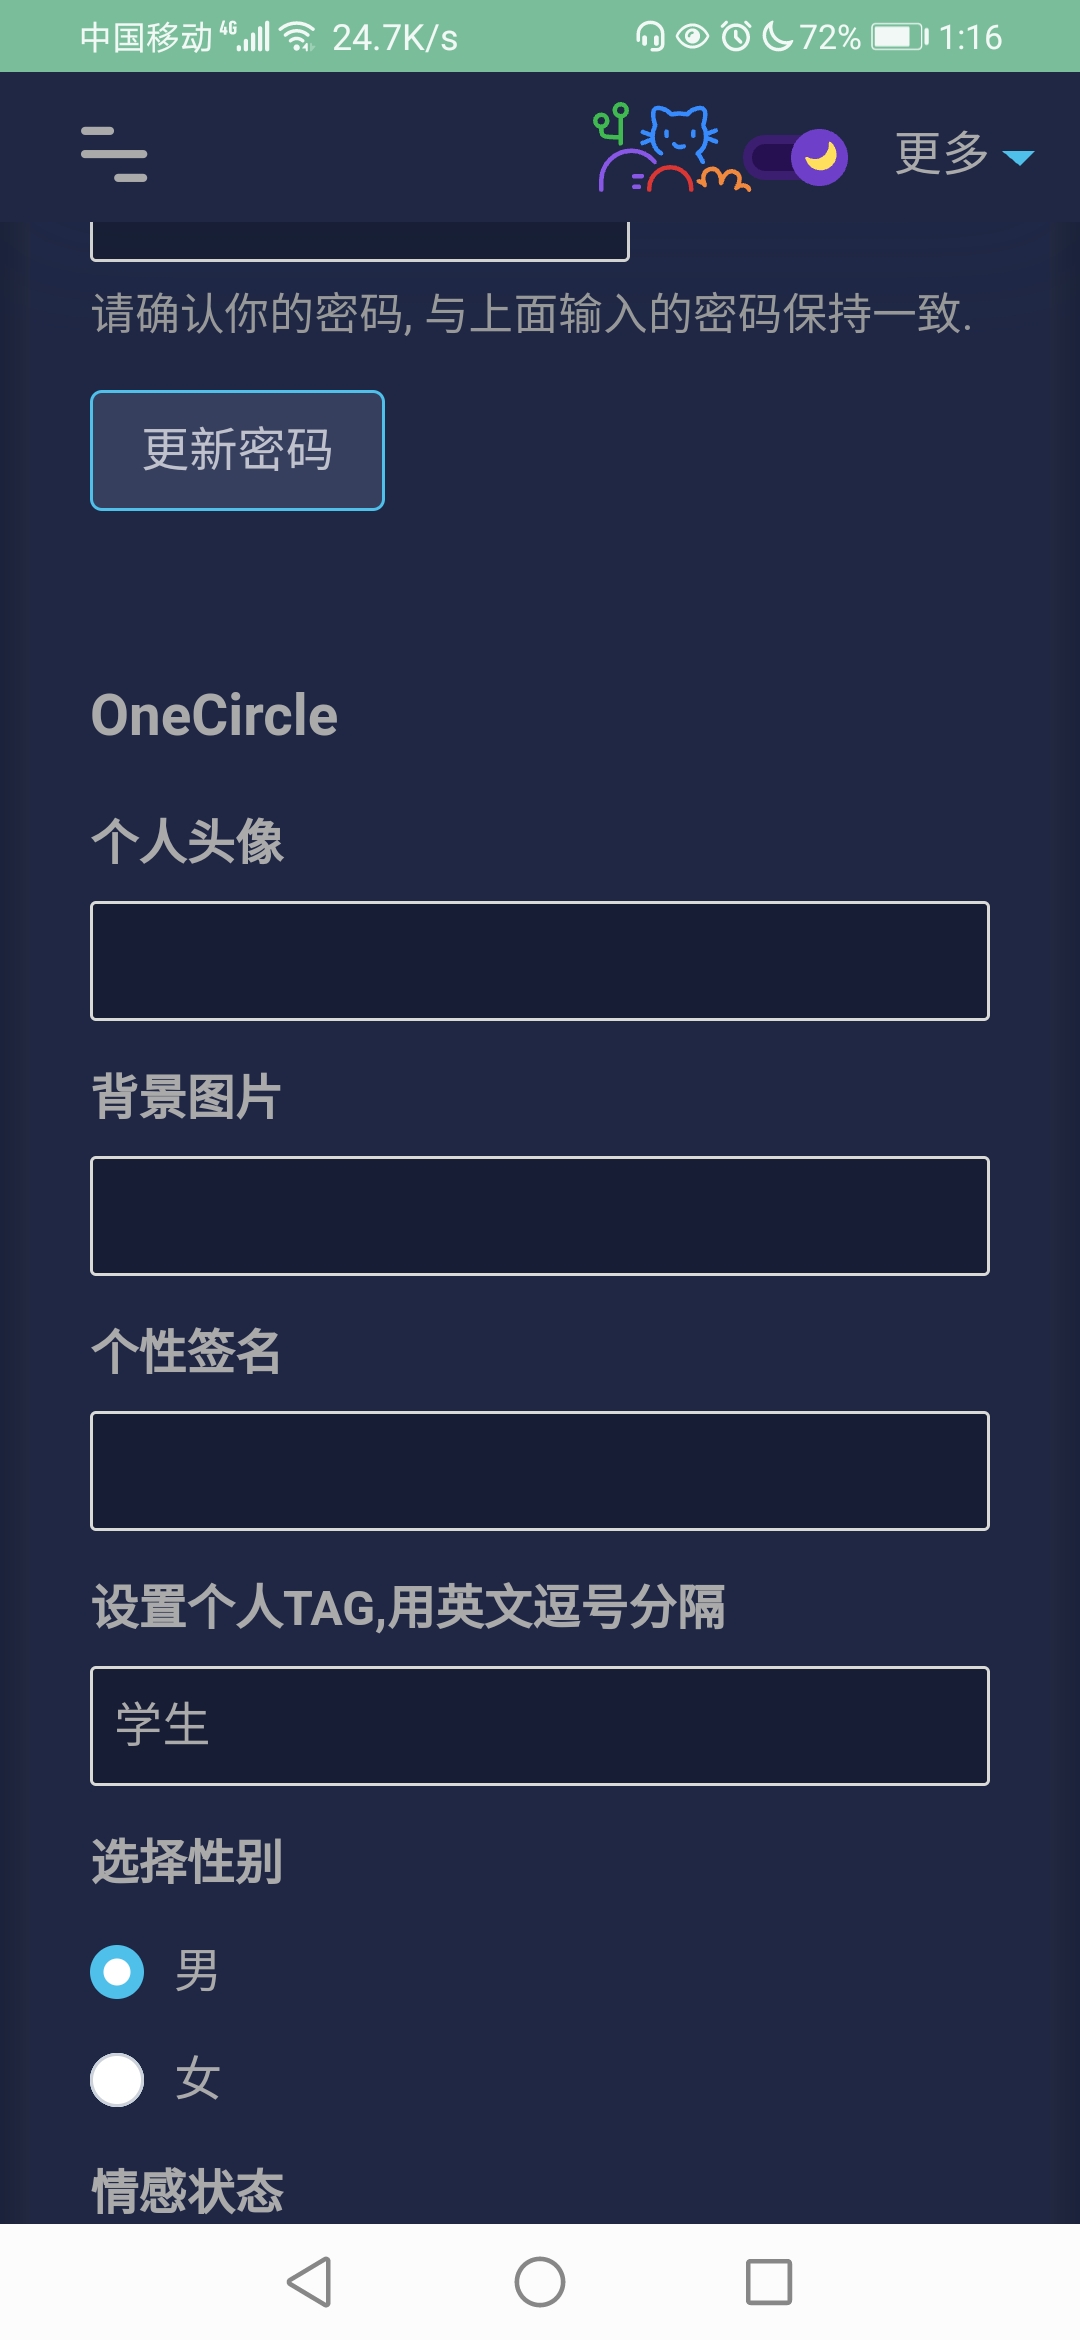Tap the Android home circle icon
Screen dimensions: 1080x2340
tap(540, 2282)
